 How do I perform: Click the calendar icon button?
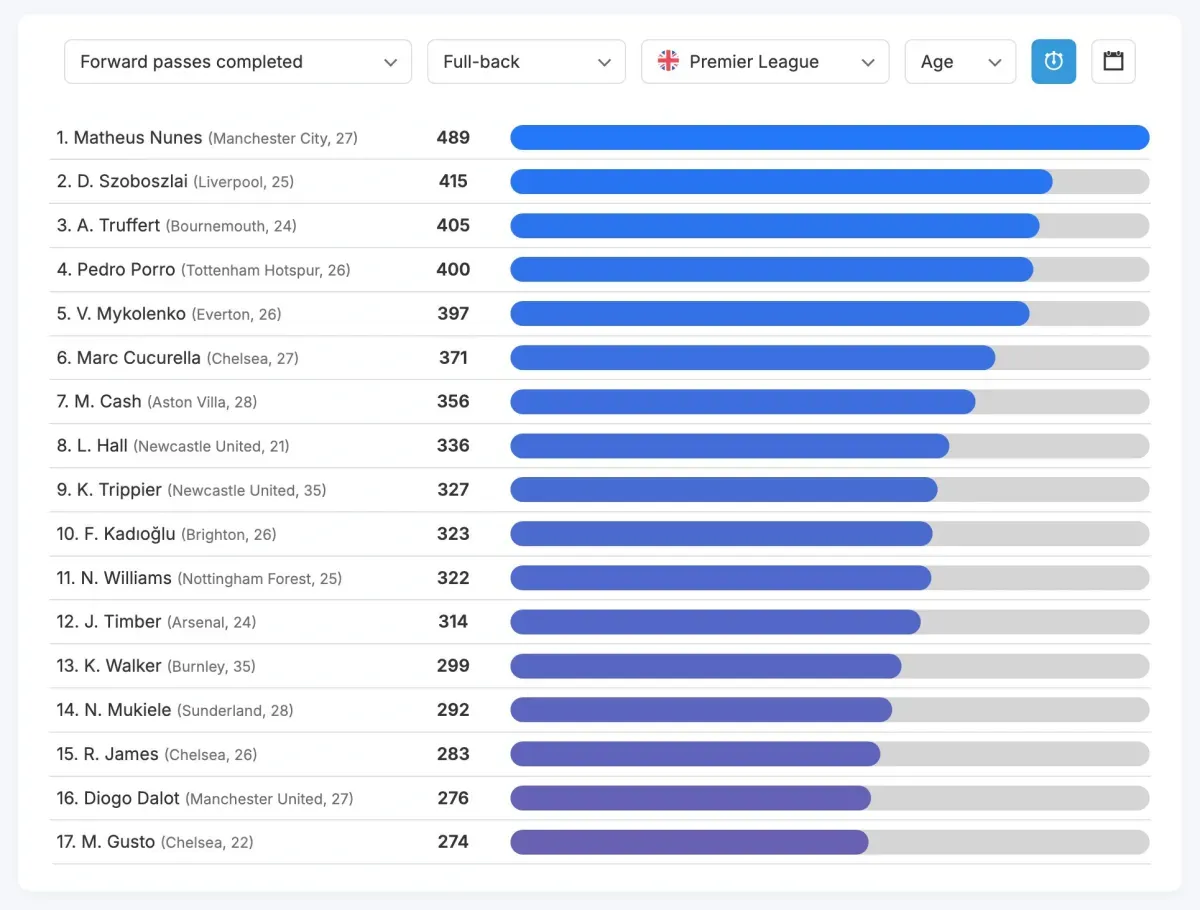coord(1113,62)
